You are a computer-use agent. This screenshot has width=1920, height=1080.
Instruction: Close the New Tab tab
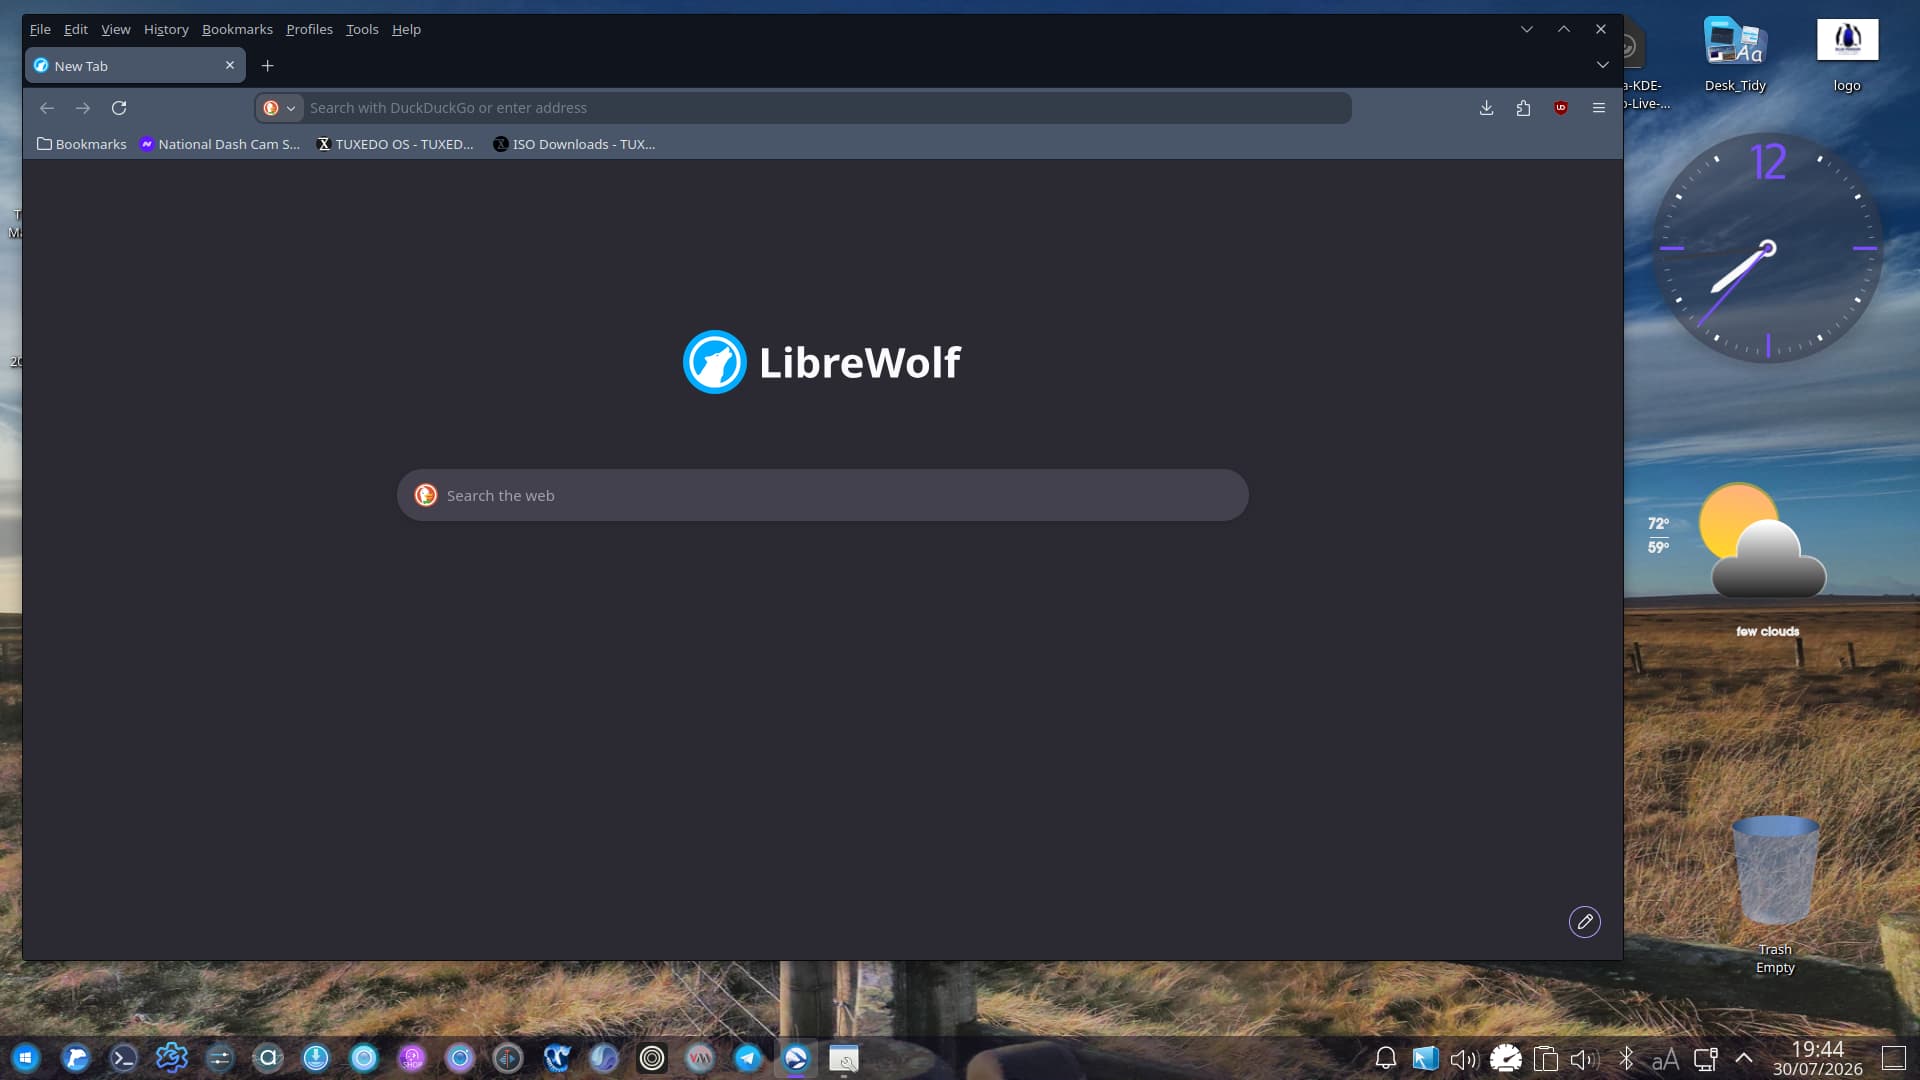click(230, 65)
